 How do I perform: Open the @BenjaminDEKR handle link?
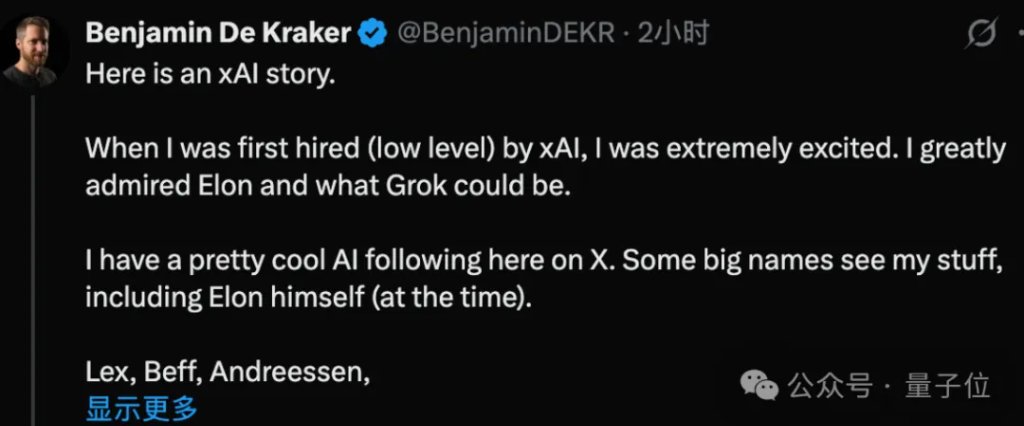503,35
